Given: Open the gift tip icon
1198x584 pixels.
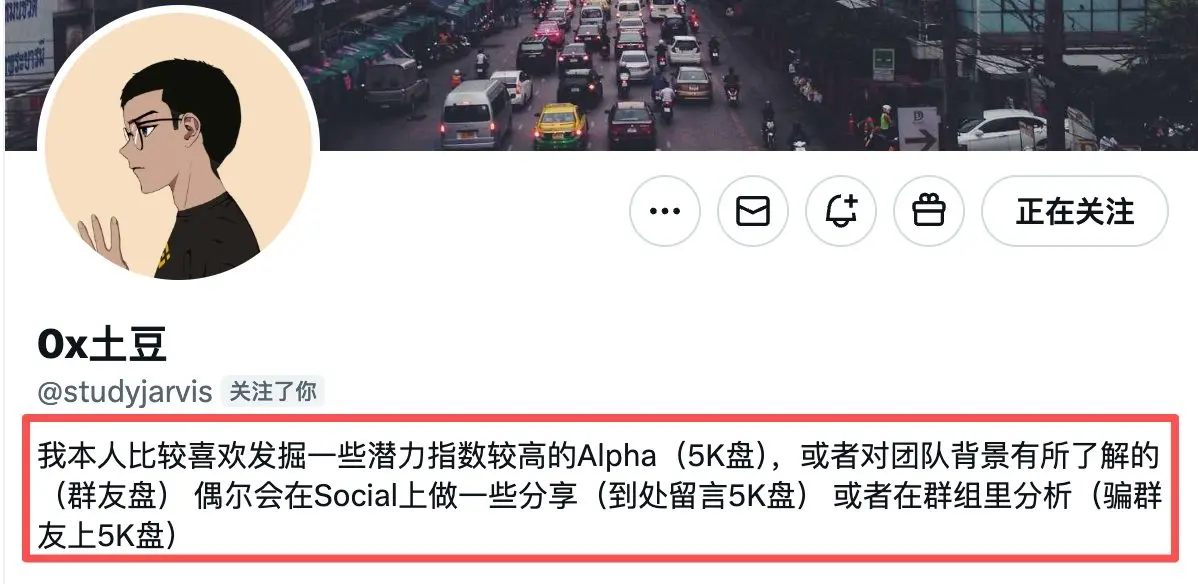Looking at the screenshot, I should [x=929, y=211].
